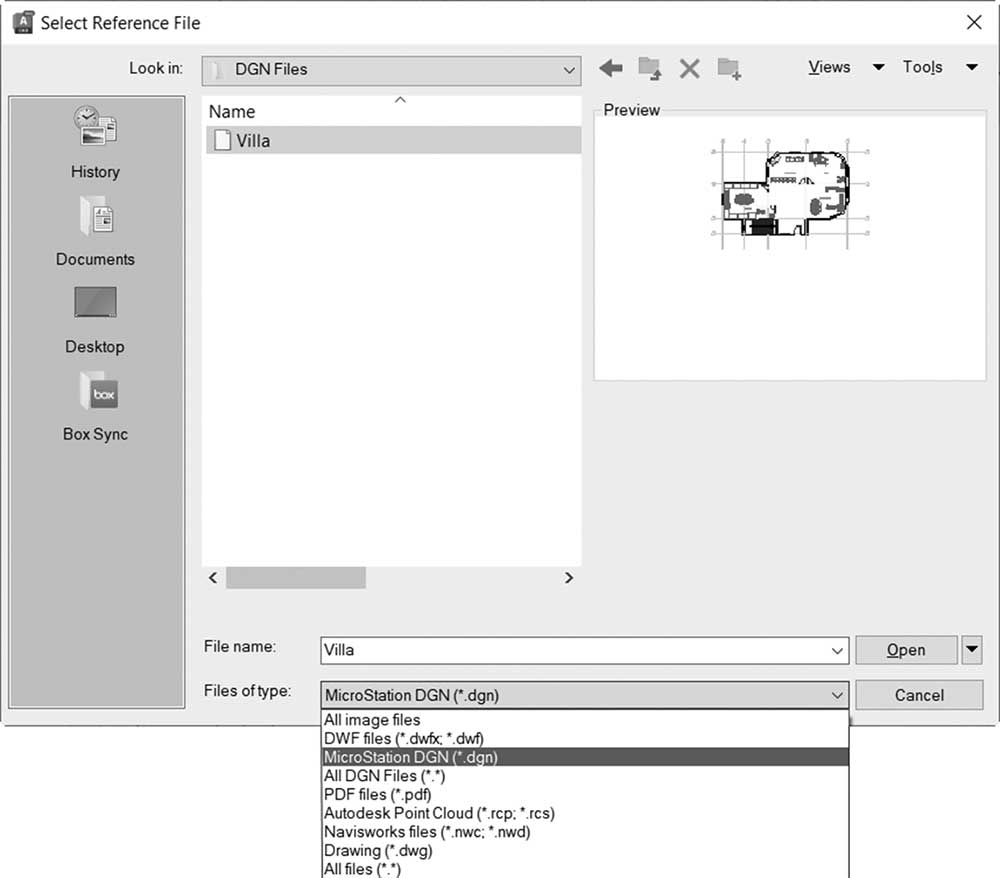Select the Villa file row
Image resolution: width=1000 pixels, height=878 pixels.
coord(393,140)
